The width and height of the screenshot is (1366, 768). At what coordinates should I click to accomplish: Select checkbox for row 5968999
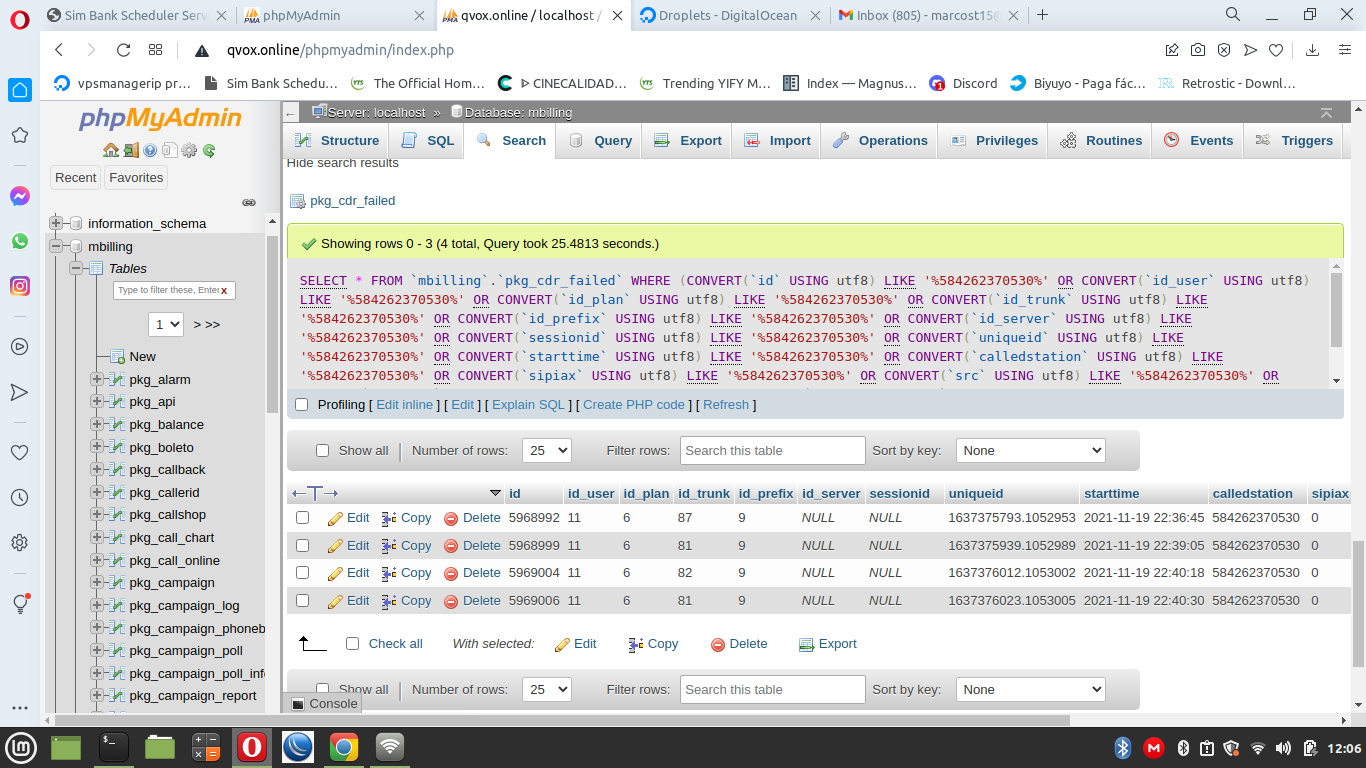(x=303, y=546)
